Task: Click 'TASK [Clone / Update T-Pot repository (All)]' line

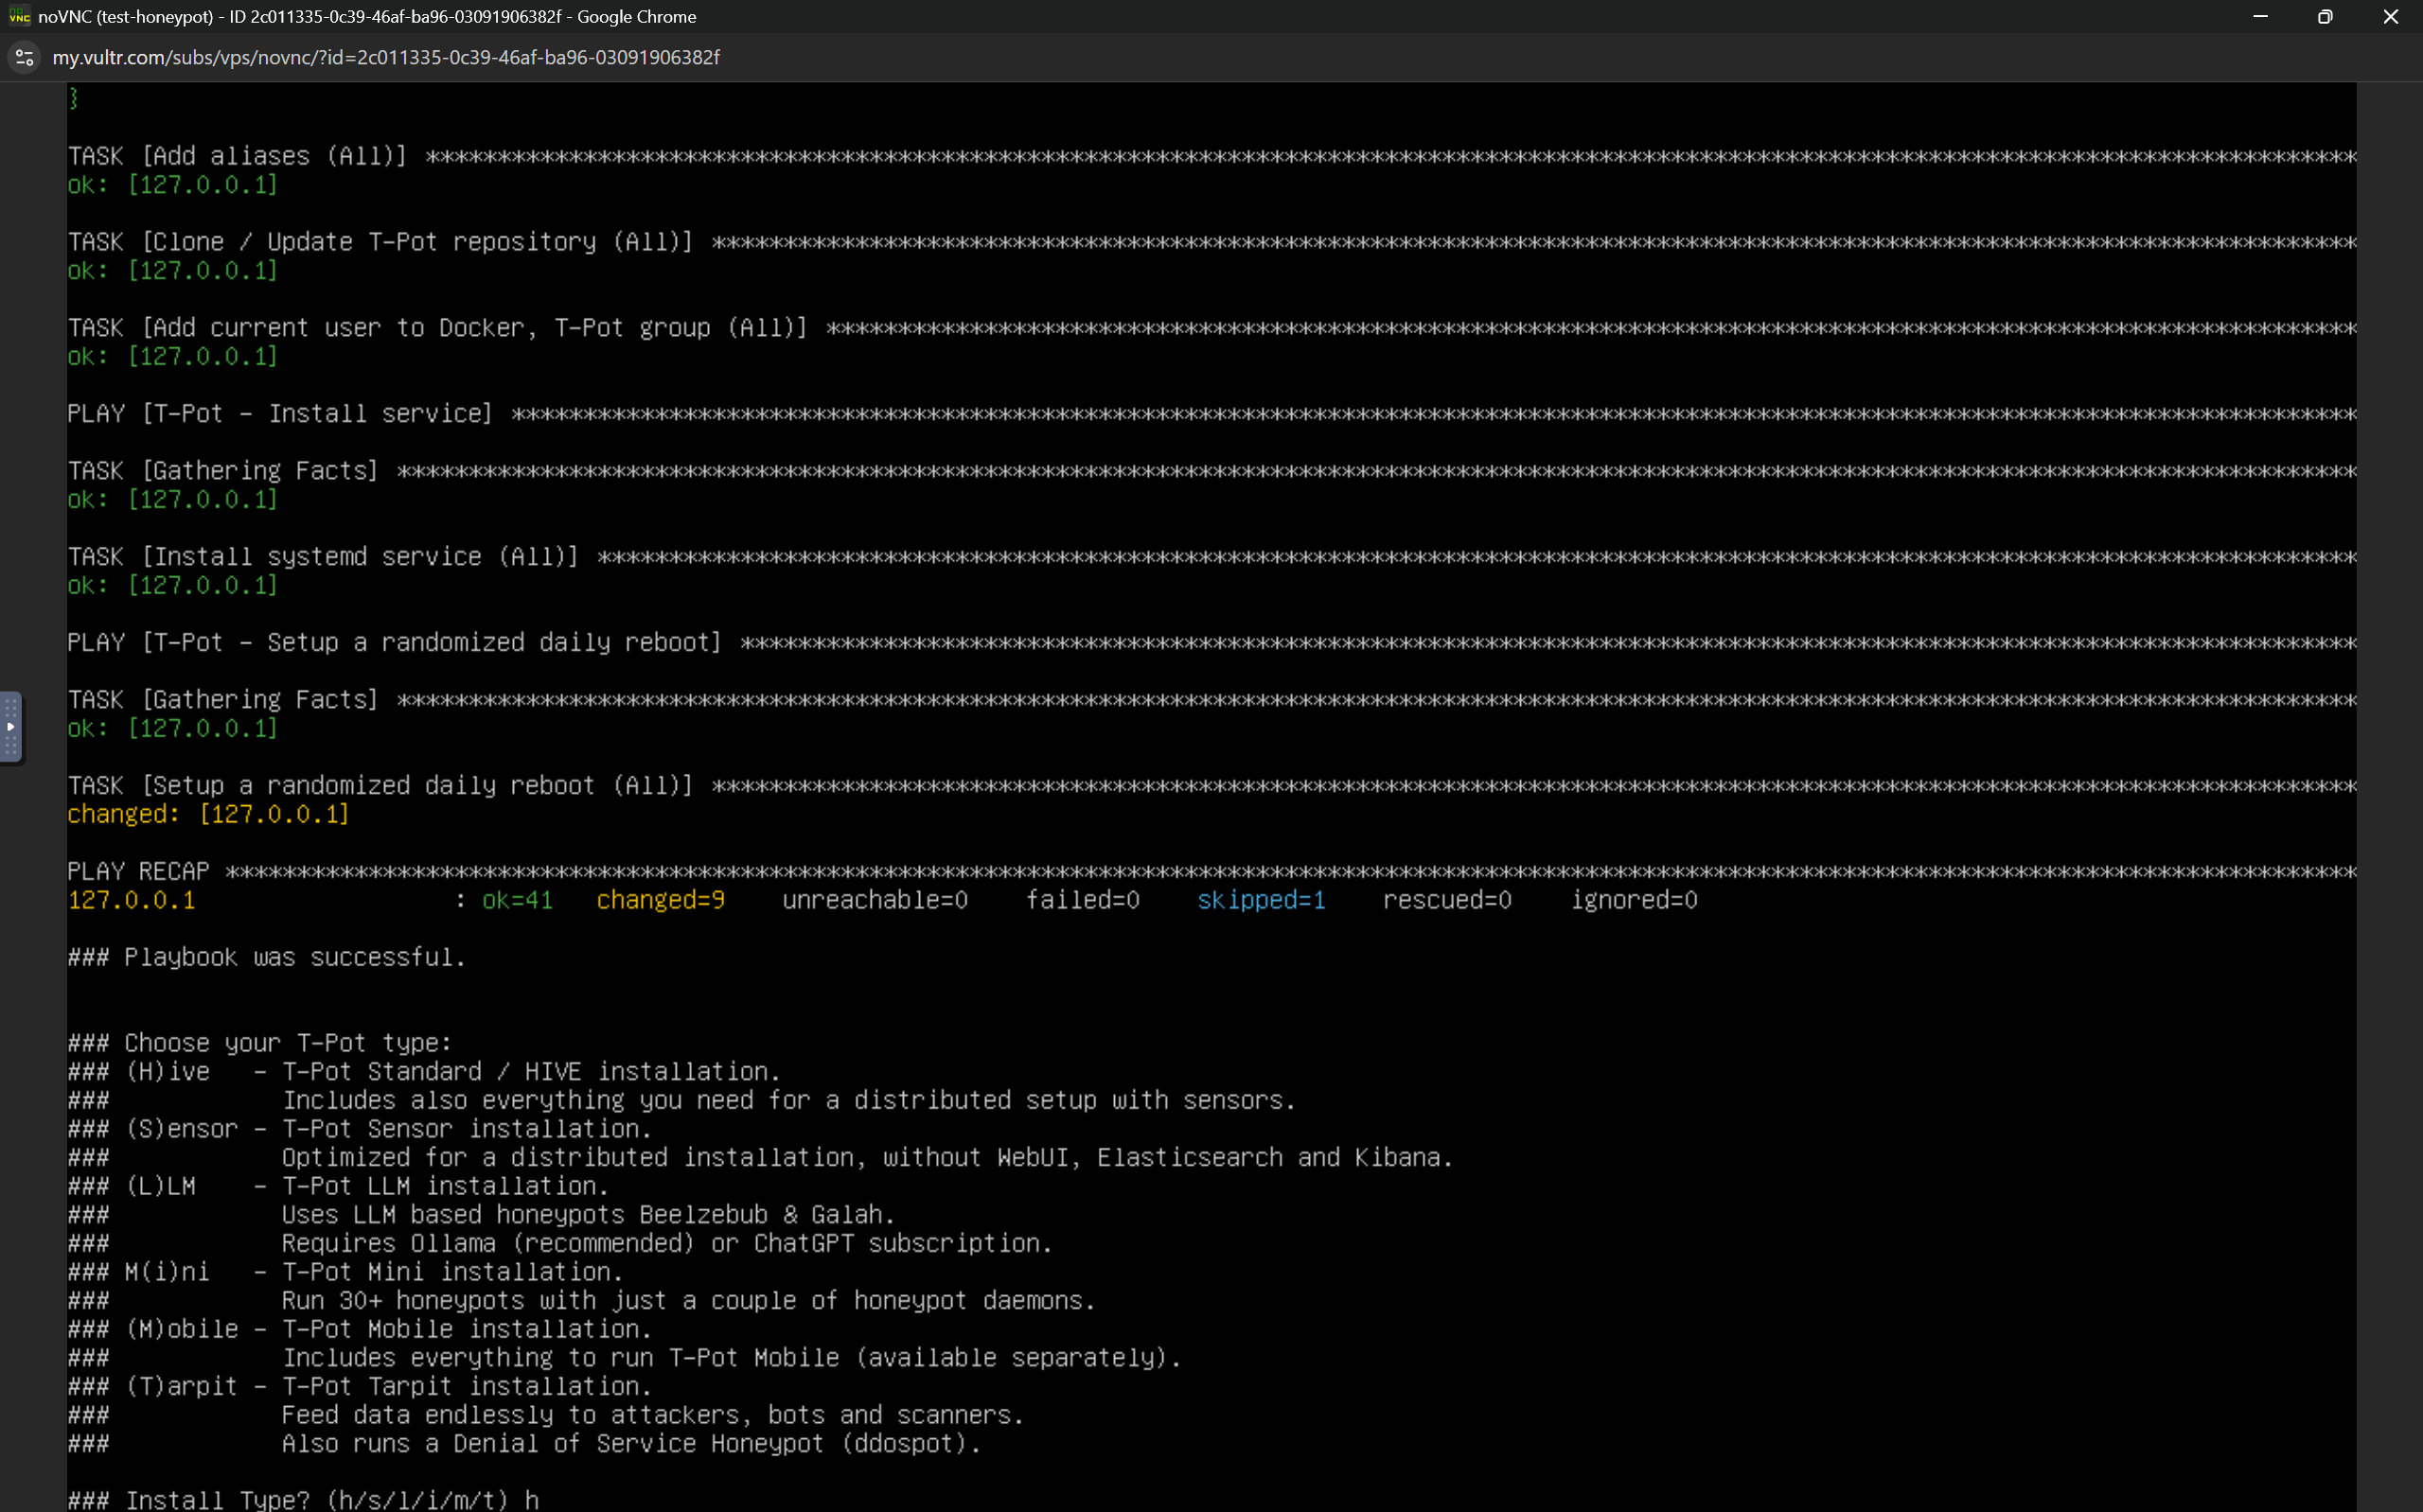Action: (1212, 242)
